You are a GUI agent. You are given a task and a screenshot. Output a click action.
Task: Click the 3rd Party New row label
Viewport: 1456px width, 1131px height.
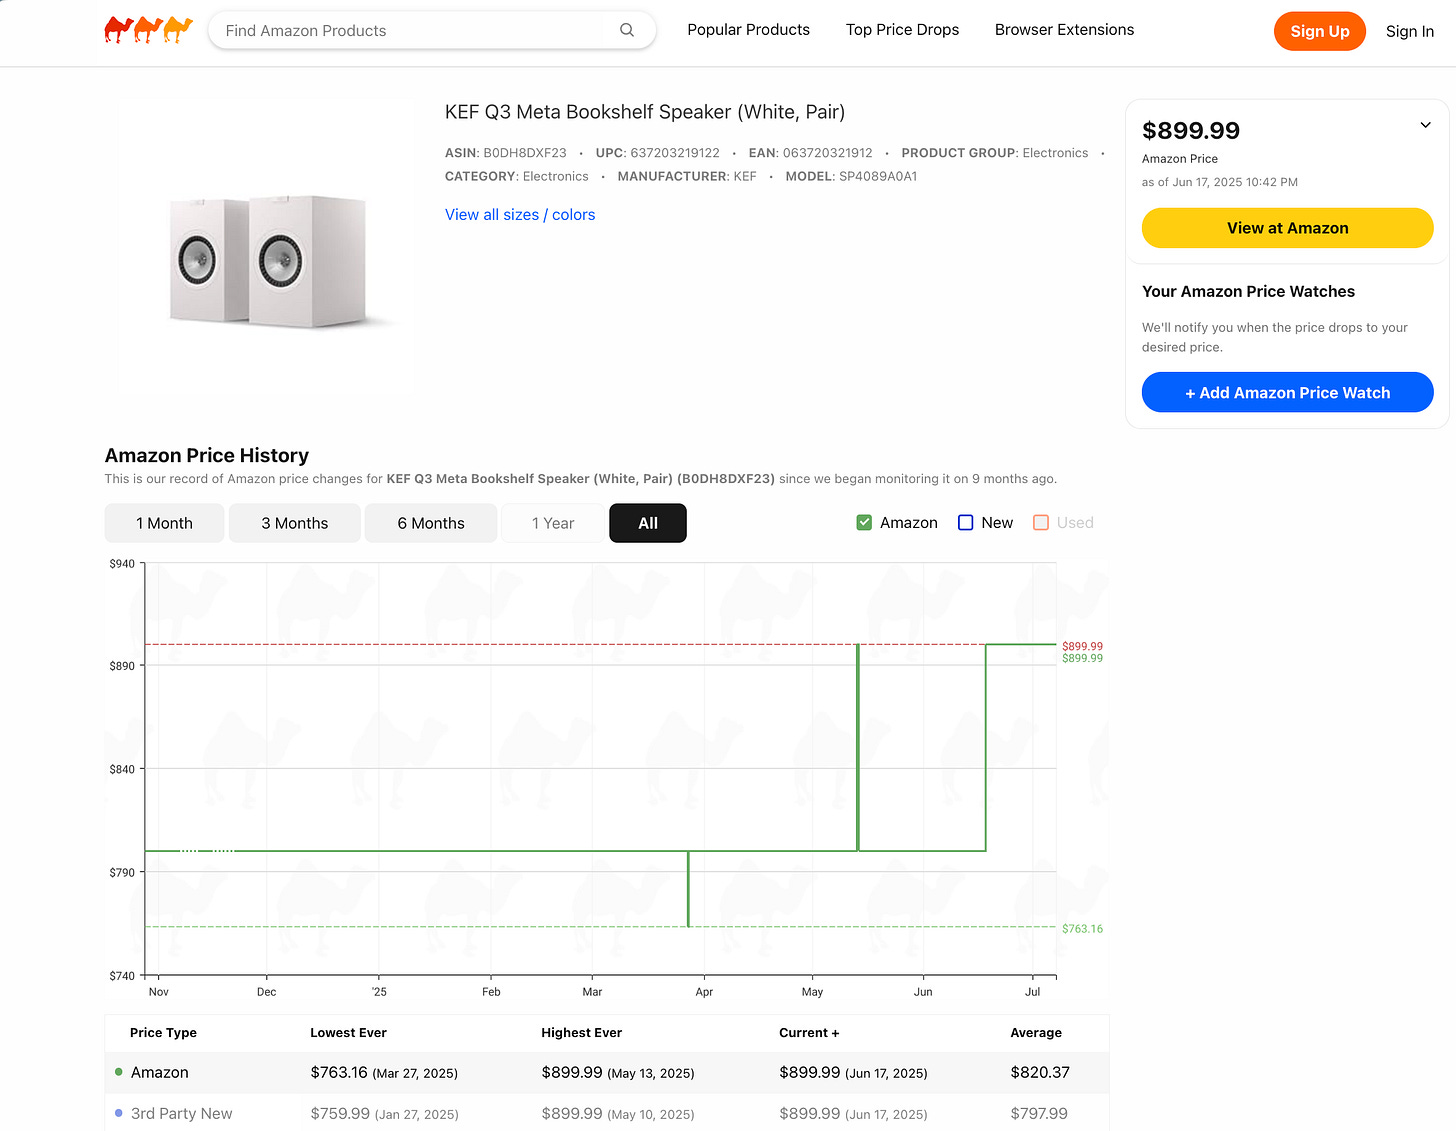tap(181, 1113)
